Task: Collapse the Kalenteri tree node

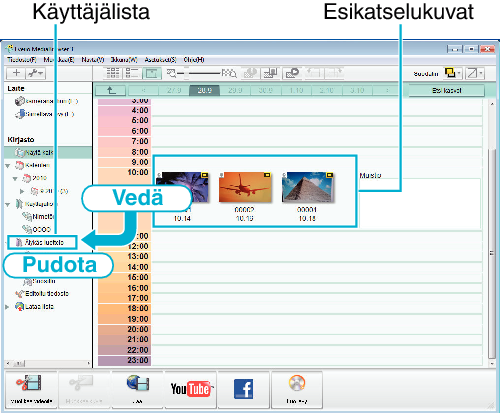Action: coord(8,166)
